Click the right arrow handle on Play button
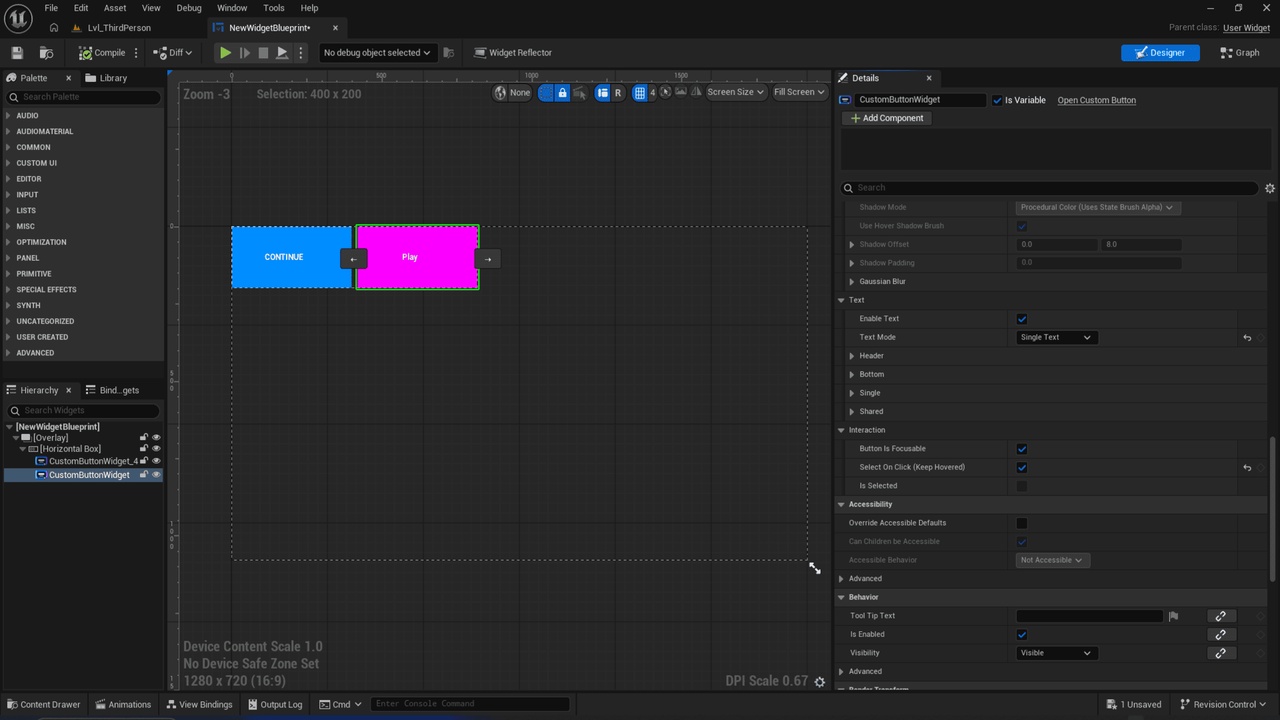 point(488,259)
